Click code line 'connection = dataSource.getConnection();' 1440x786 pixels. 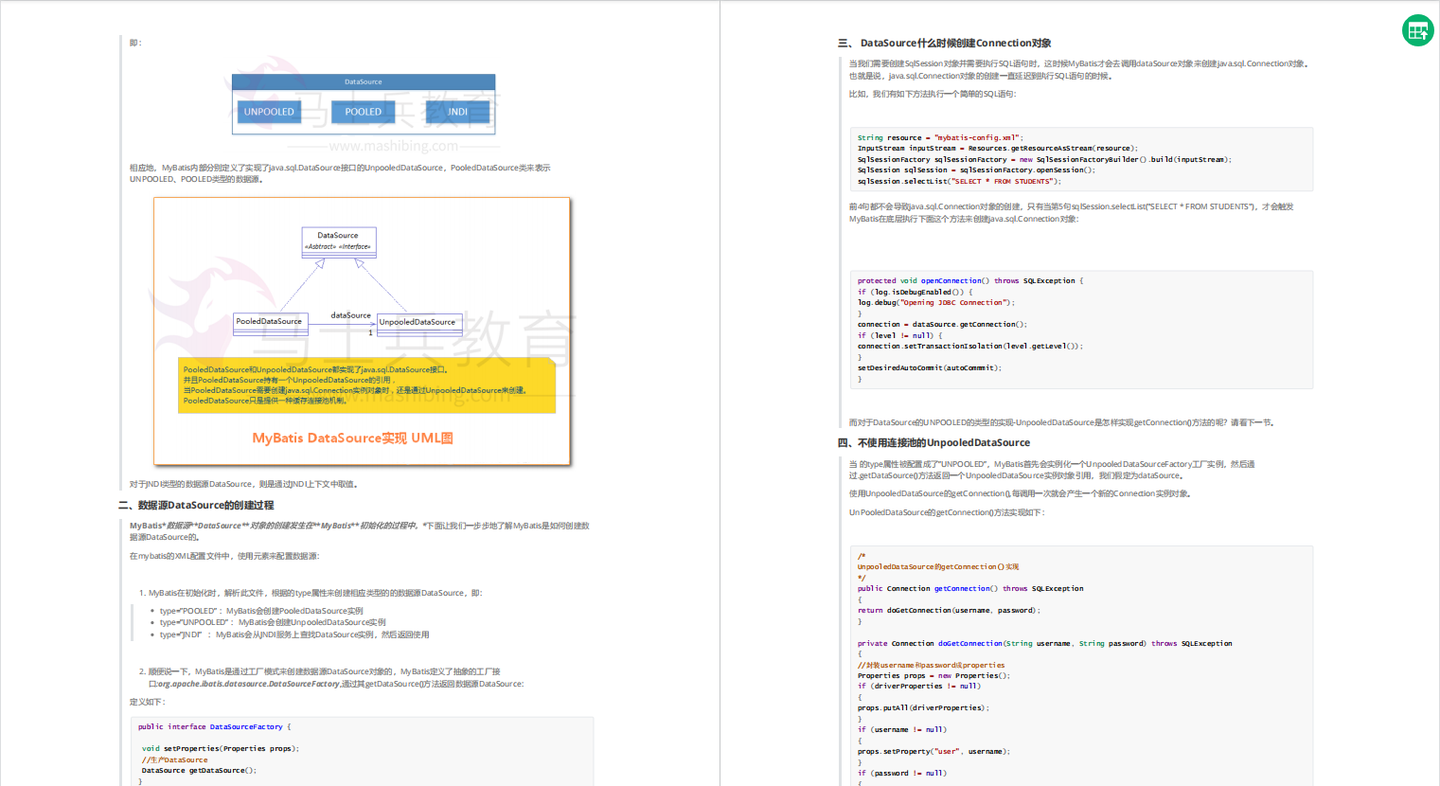tap(941, 324)
